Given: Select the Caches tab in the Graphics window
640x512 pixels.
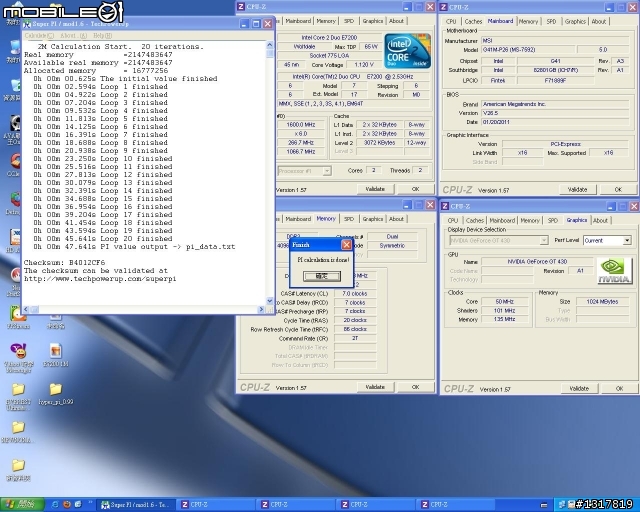Looking at the screenshot, I should click(x=475, y=220).
